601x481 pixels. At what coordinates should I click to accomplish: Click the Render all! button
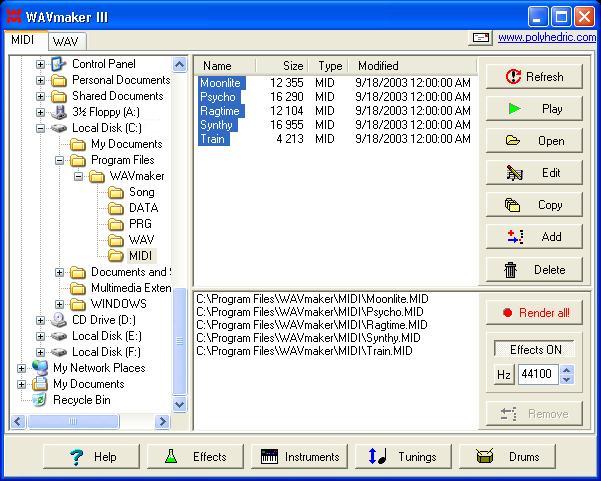click(x=534, y=312)
